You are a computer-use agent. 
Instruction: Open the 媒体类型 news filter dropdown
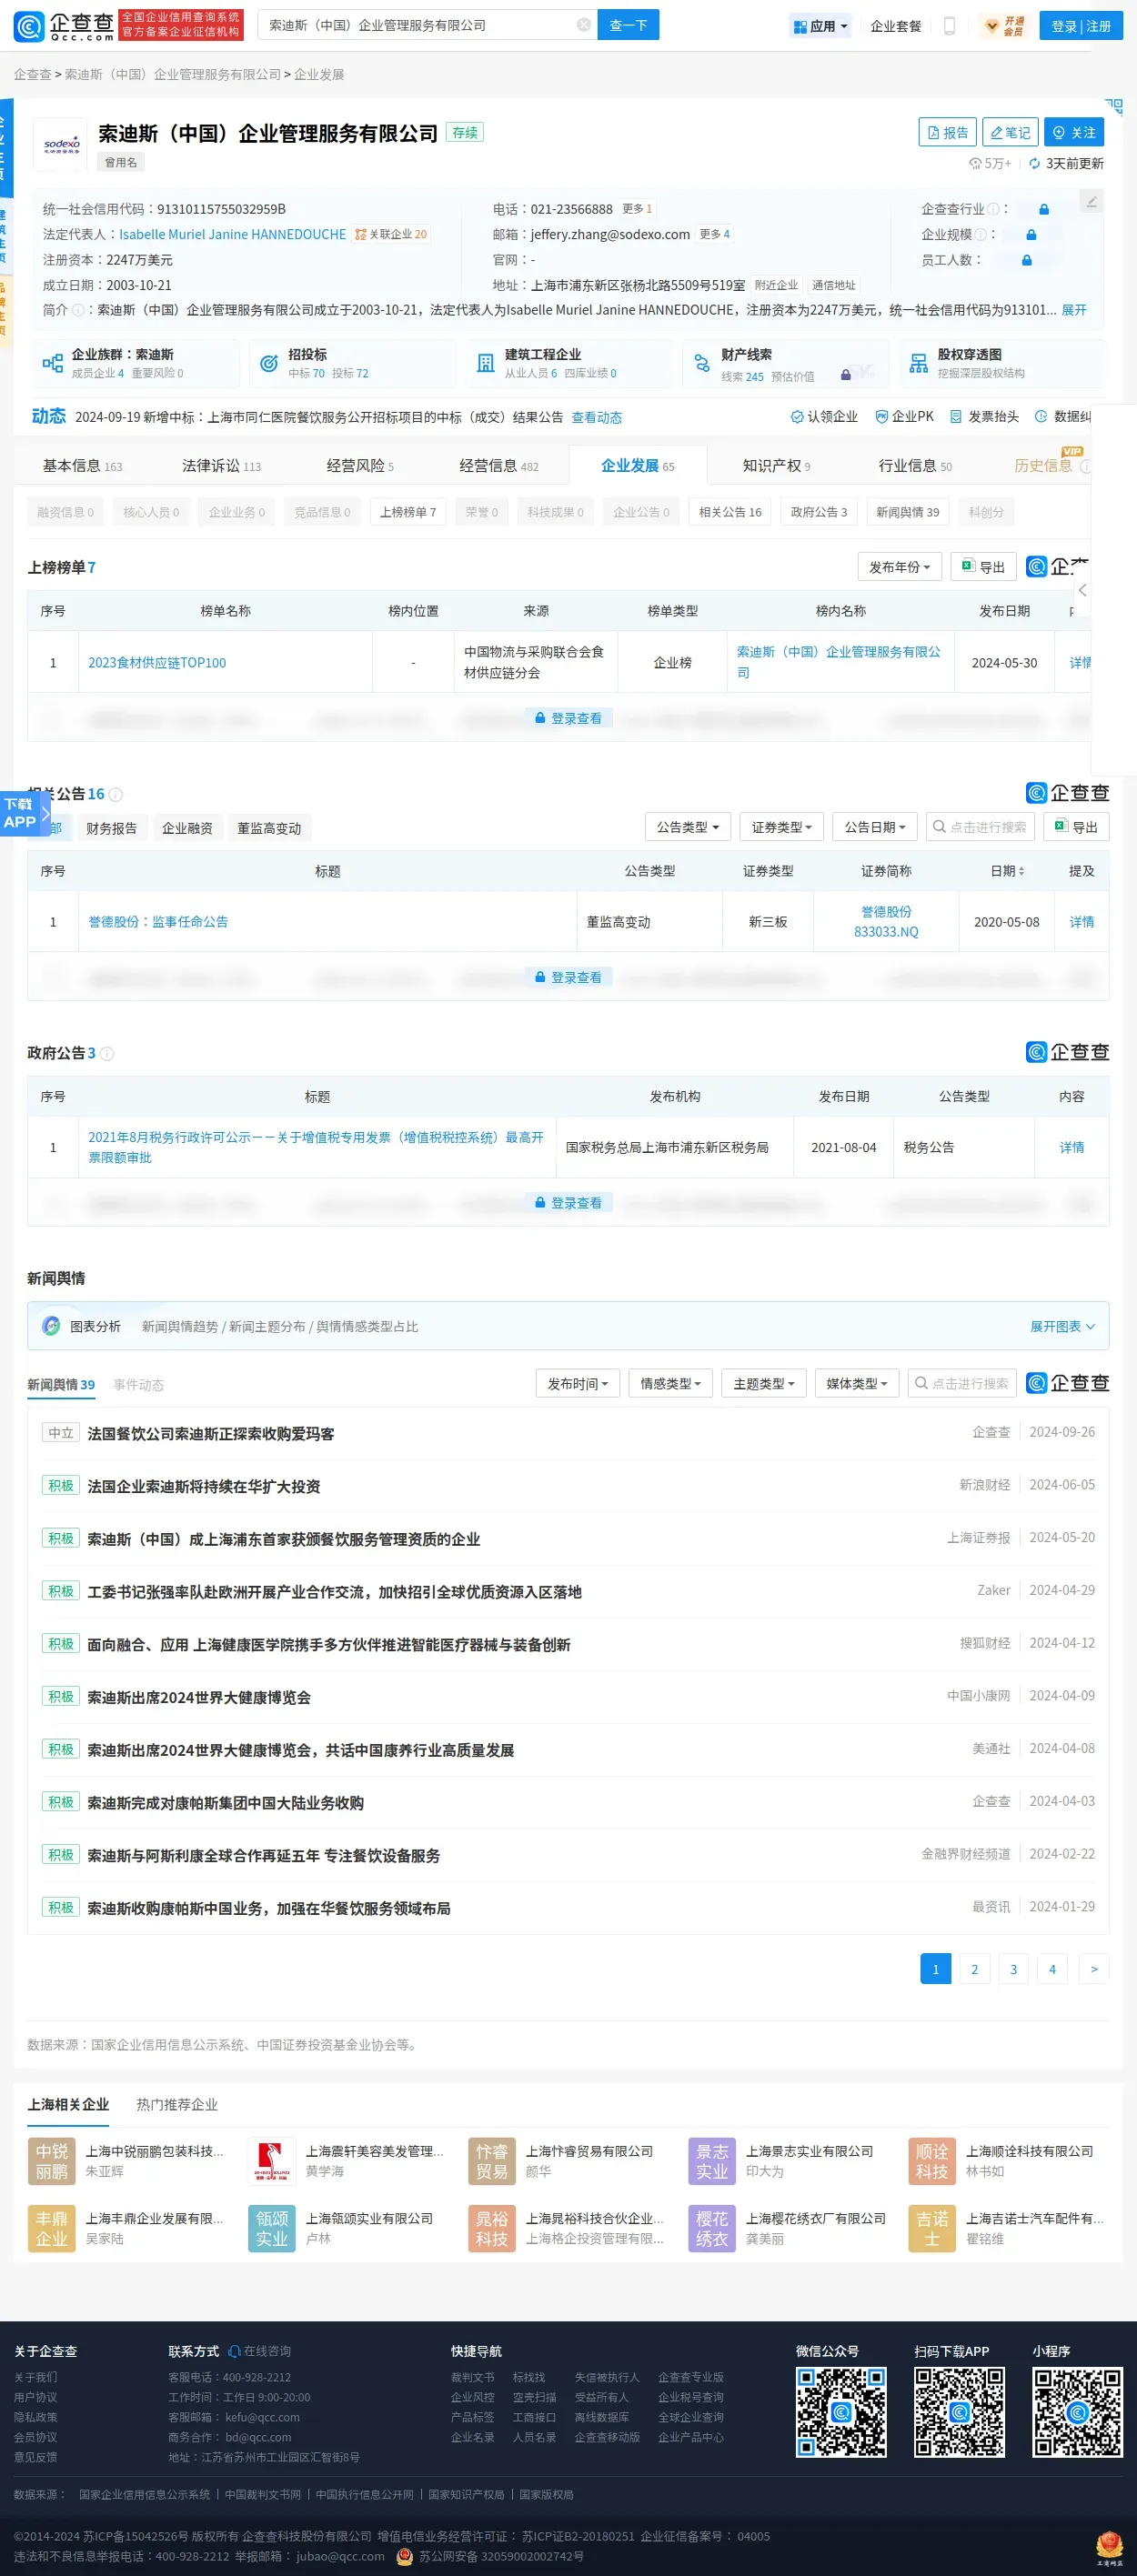click(x=856, y=1384)
